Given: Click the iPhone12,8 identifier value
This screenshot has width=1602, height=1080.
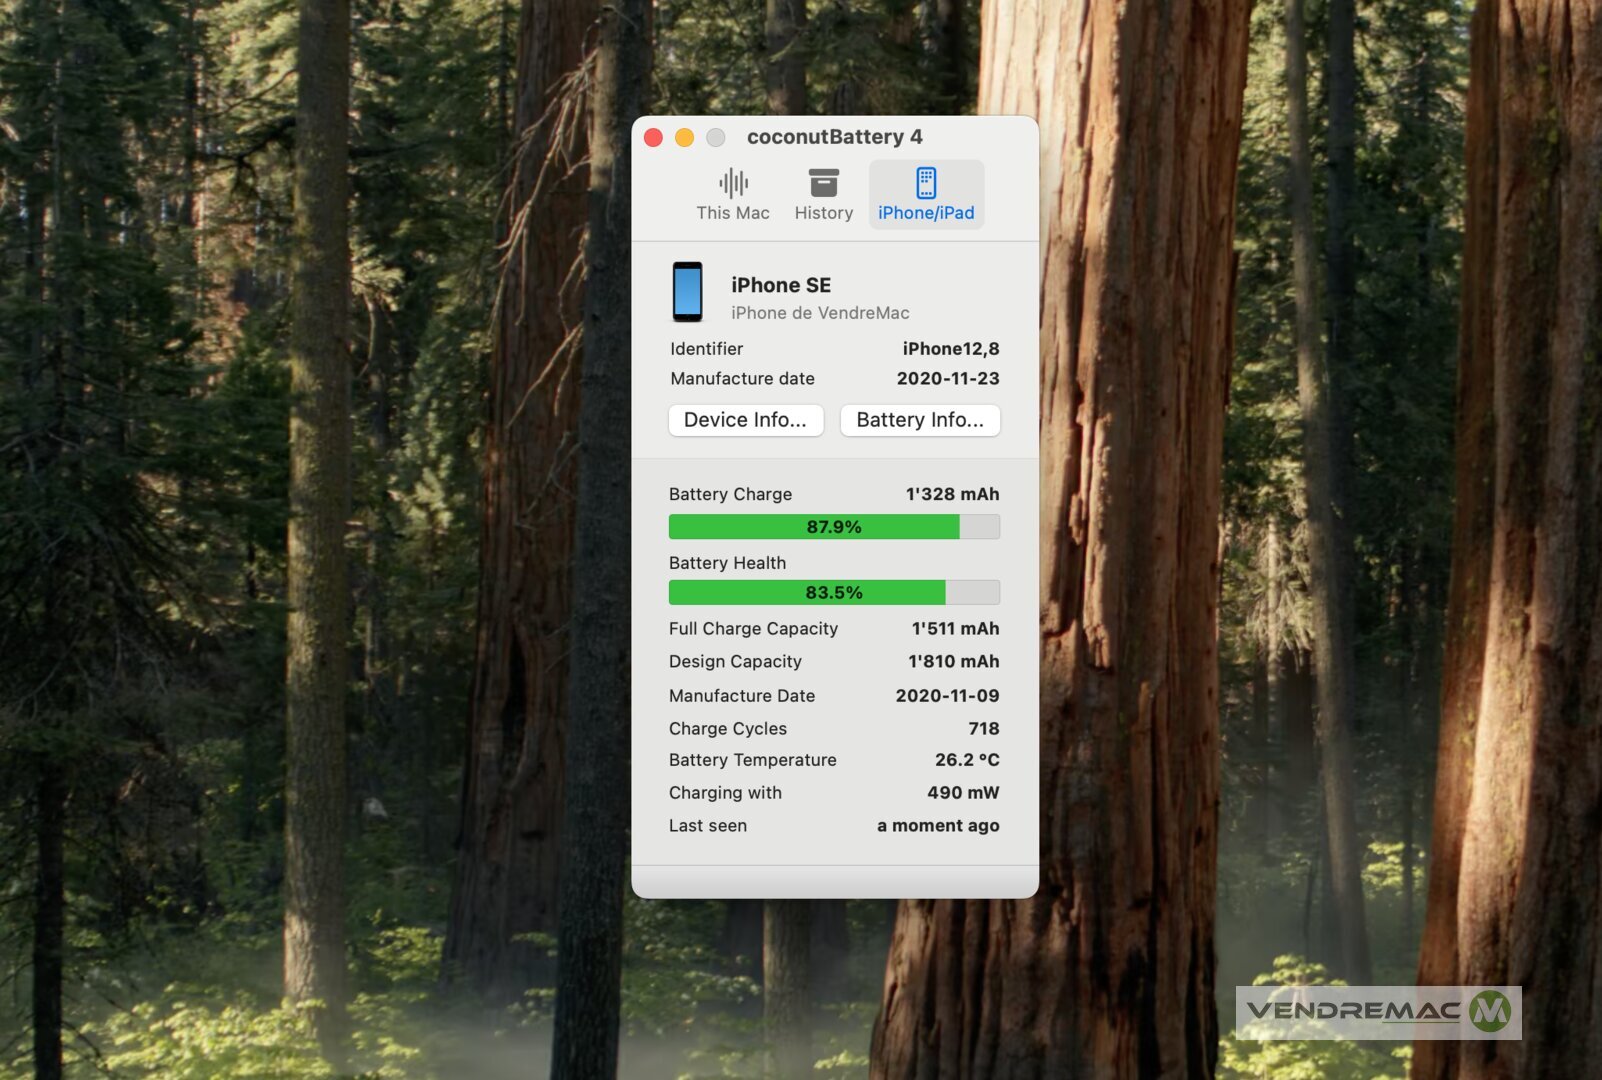Looking at the screenshot, I should 950,349.
